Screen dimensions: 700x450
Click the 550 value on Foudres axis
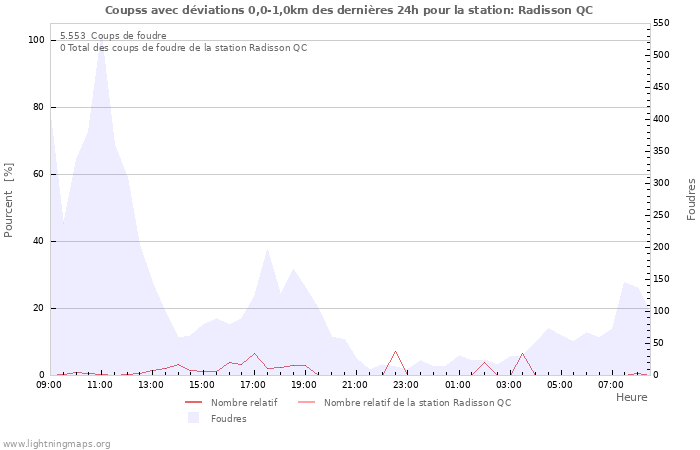click(x=661, y=23)
